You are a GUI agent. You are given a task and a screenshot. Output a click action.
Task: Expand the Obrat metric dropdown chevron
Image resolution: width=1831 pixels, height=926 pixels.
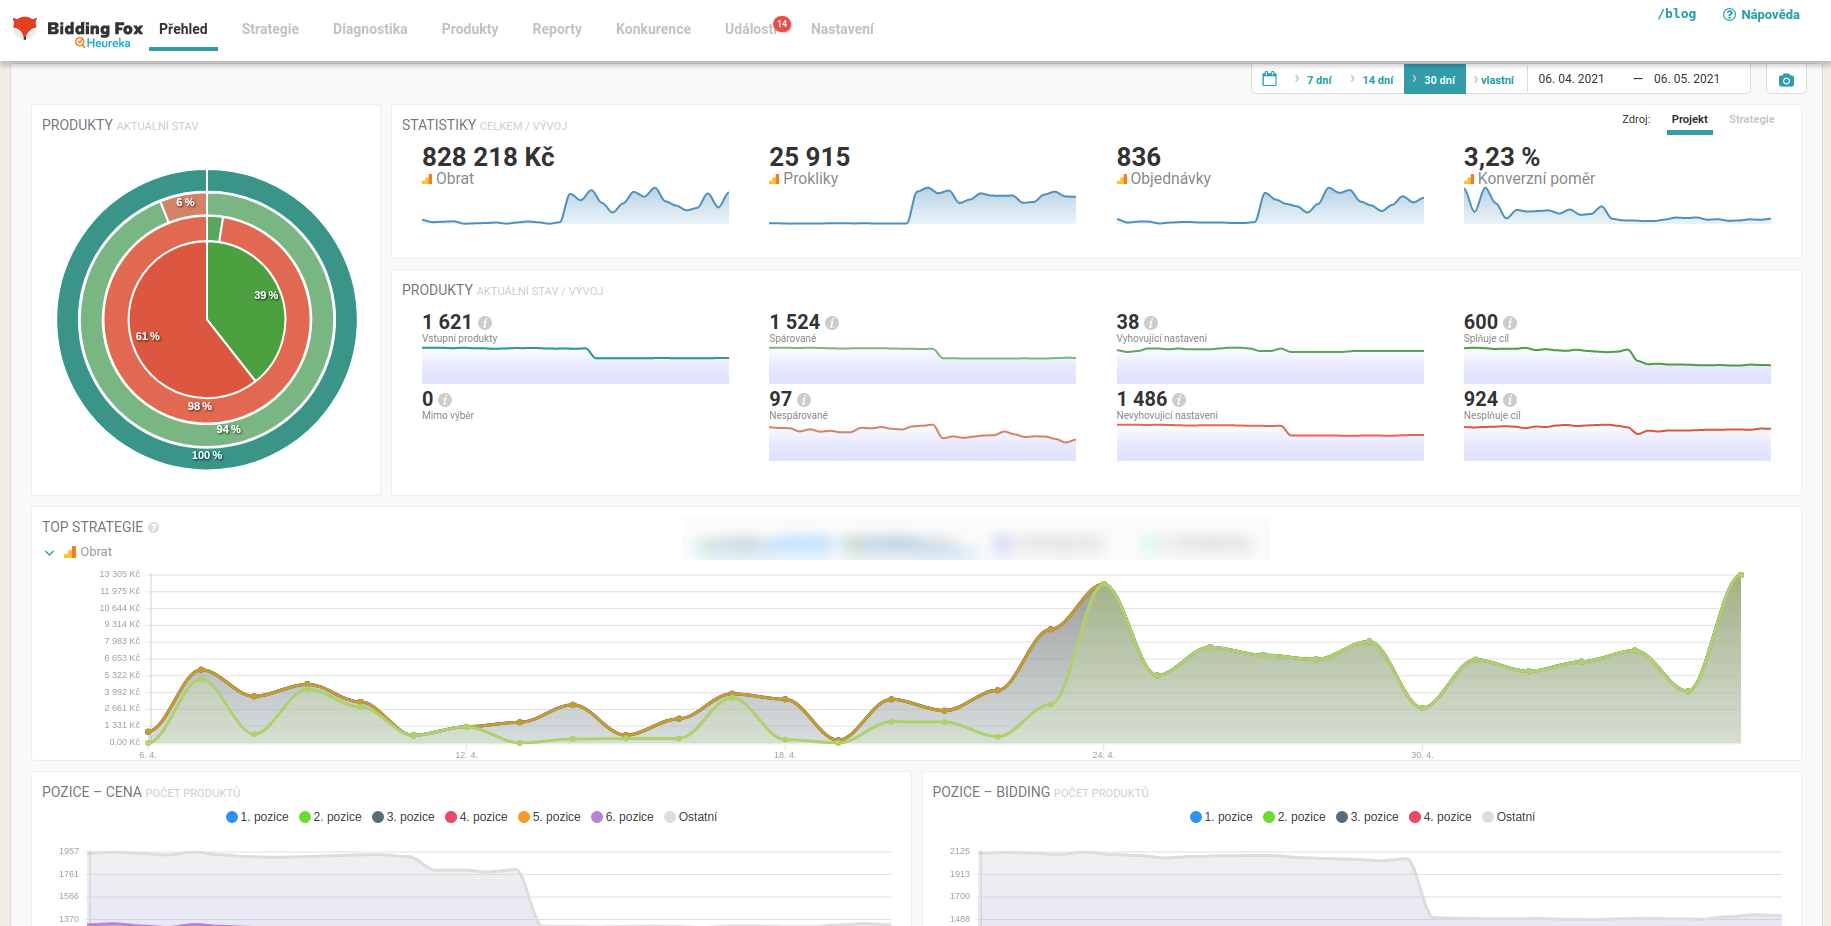click(x=49, y=552)
